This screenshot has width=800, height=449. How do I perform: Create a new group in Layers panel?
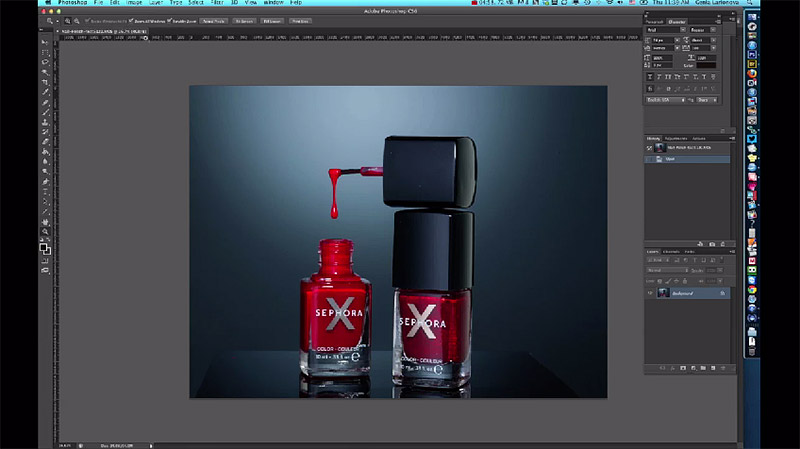click(x=703, y=368)
